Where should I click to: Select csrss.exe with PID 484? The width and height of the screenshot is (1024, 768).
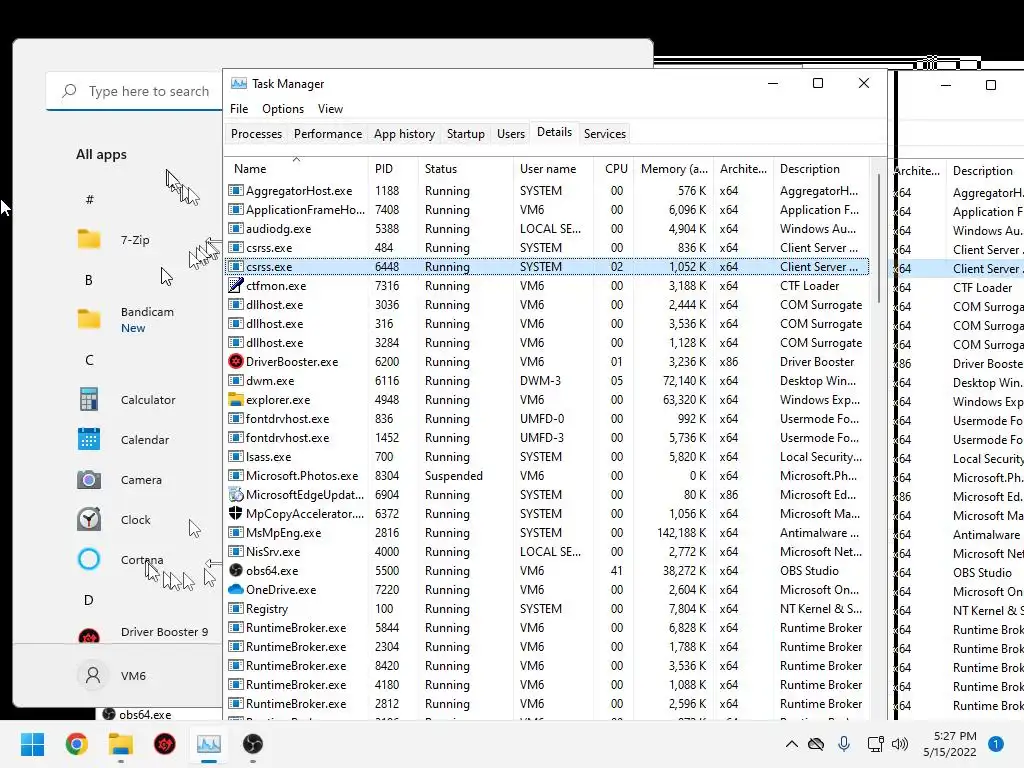pyautogui.click(x=547, y=248)
